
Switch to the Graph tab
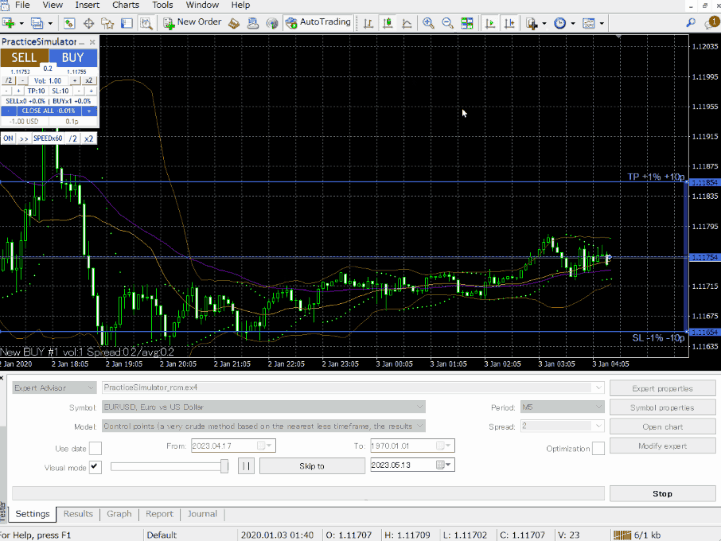point(119,514)
